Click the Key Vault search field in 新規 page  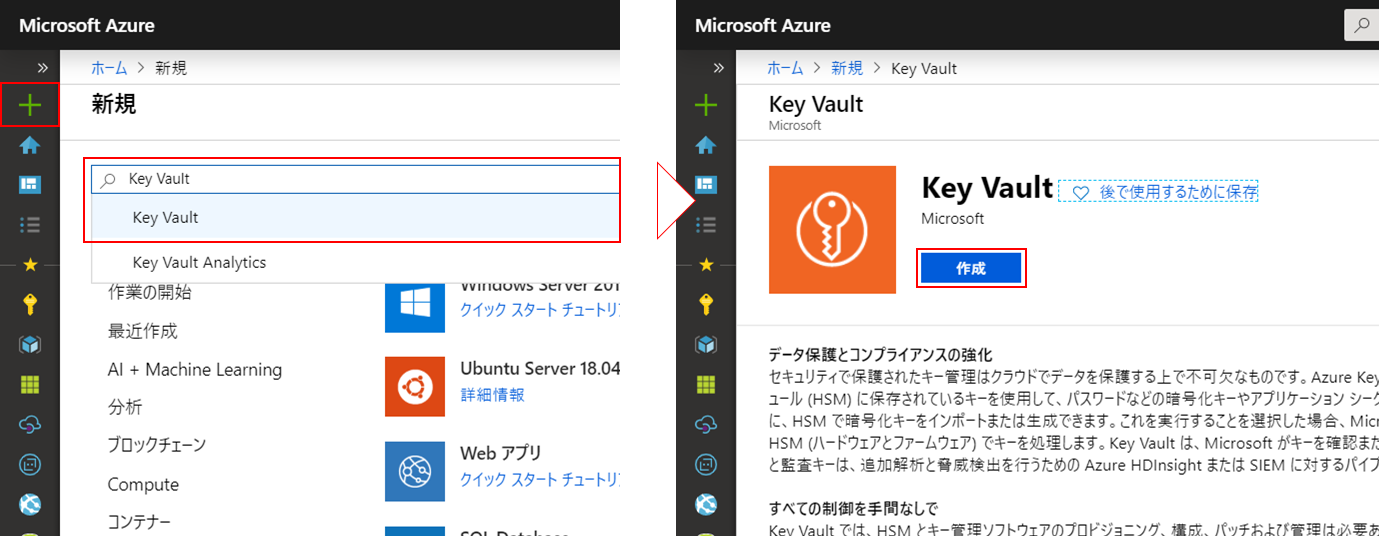(x=355, y=179)
